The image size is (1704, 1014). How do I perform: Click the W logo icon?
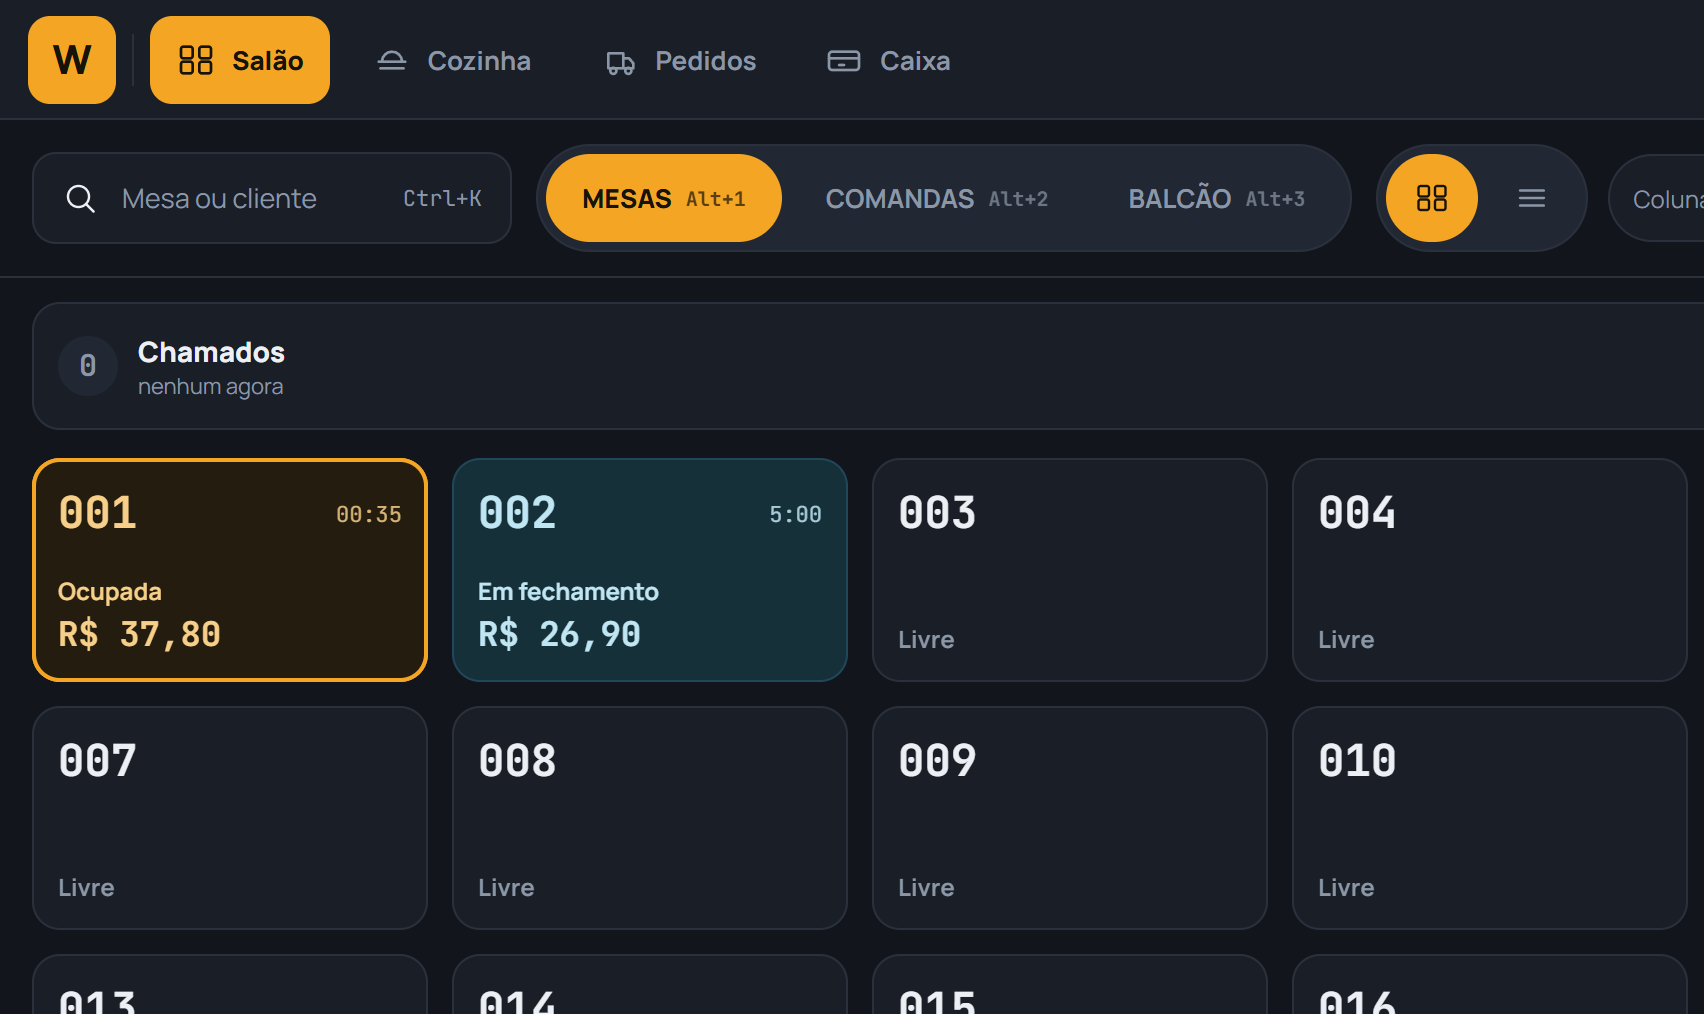click(72, 60)
